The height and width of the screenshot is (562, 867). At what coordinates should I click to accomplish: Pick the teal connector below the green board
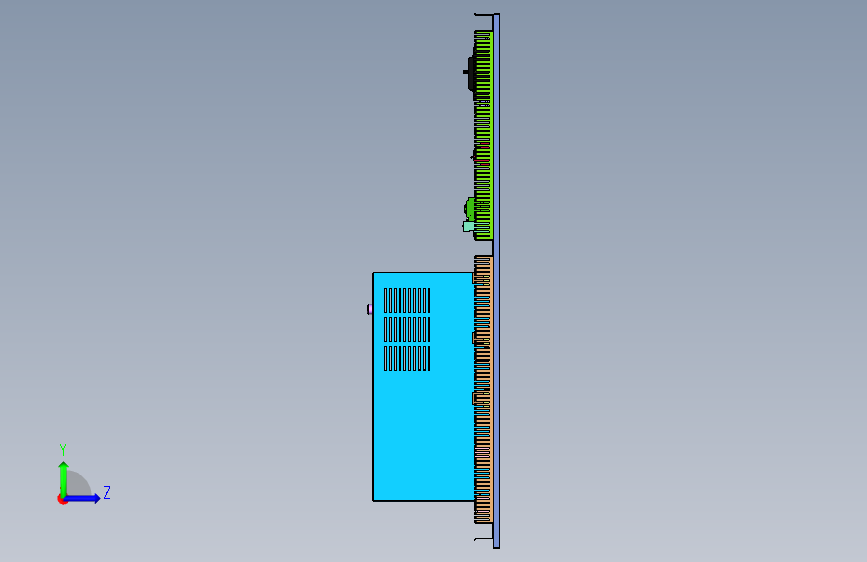click(x=468, y=226)
